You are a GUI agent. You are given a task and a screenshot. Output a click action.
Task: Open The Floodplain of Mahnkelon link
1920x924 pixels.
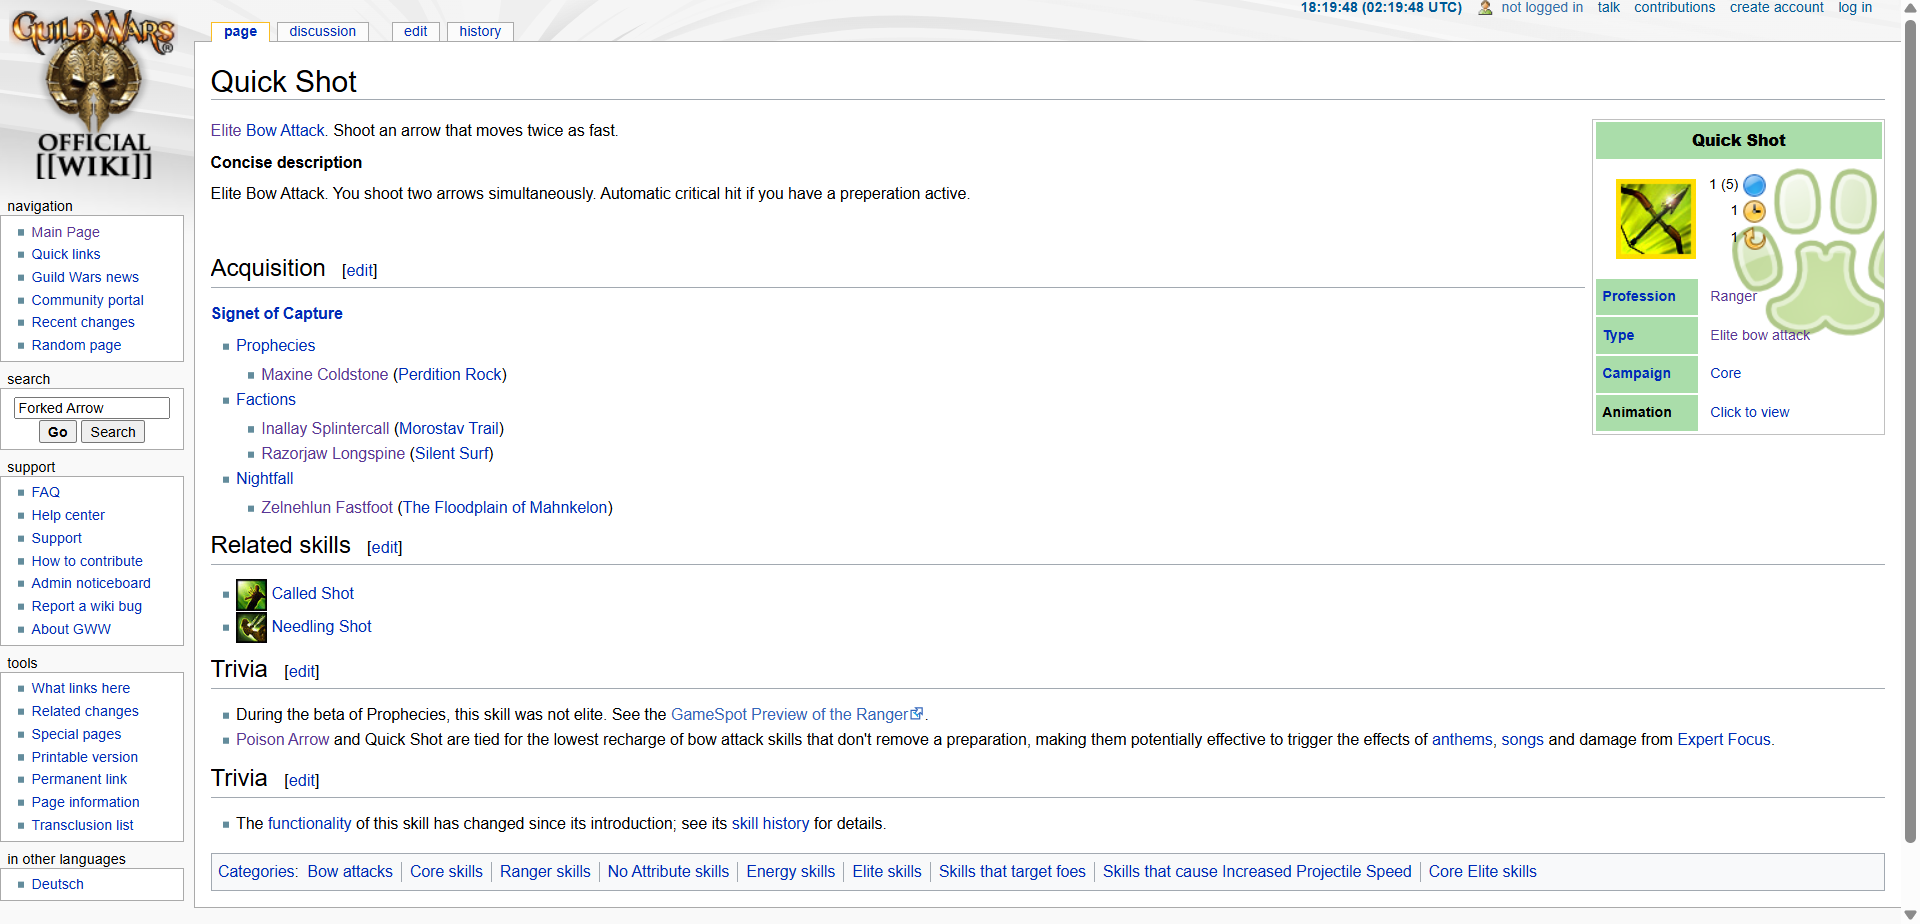pos(505,507)
